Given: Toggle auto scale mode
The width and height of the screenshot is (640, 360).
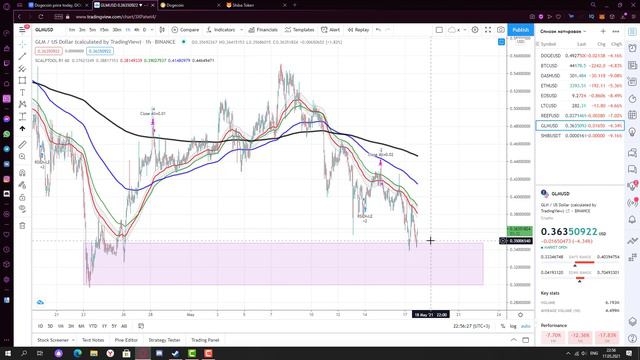Looking at the screenshot, I should pyautogui.click(x=526, y=326).
